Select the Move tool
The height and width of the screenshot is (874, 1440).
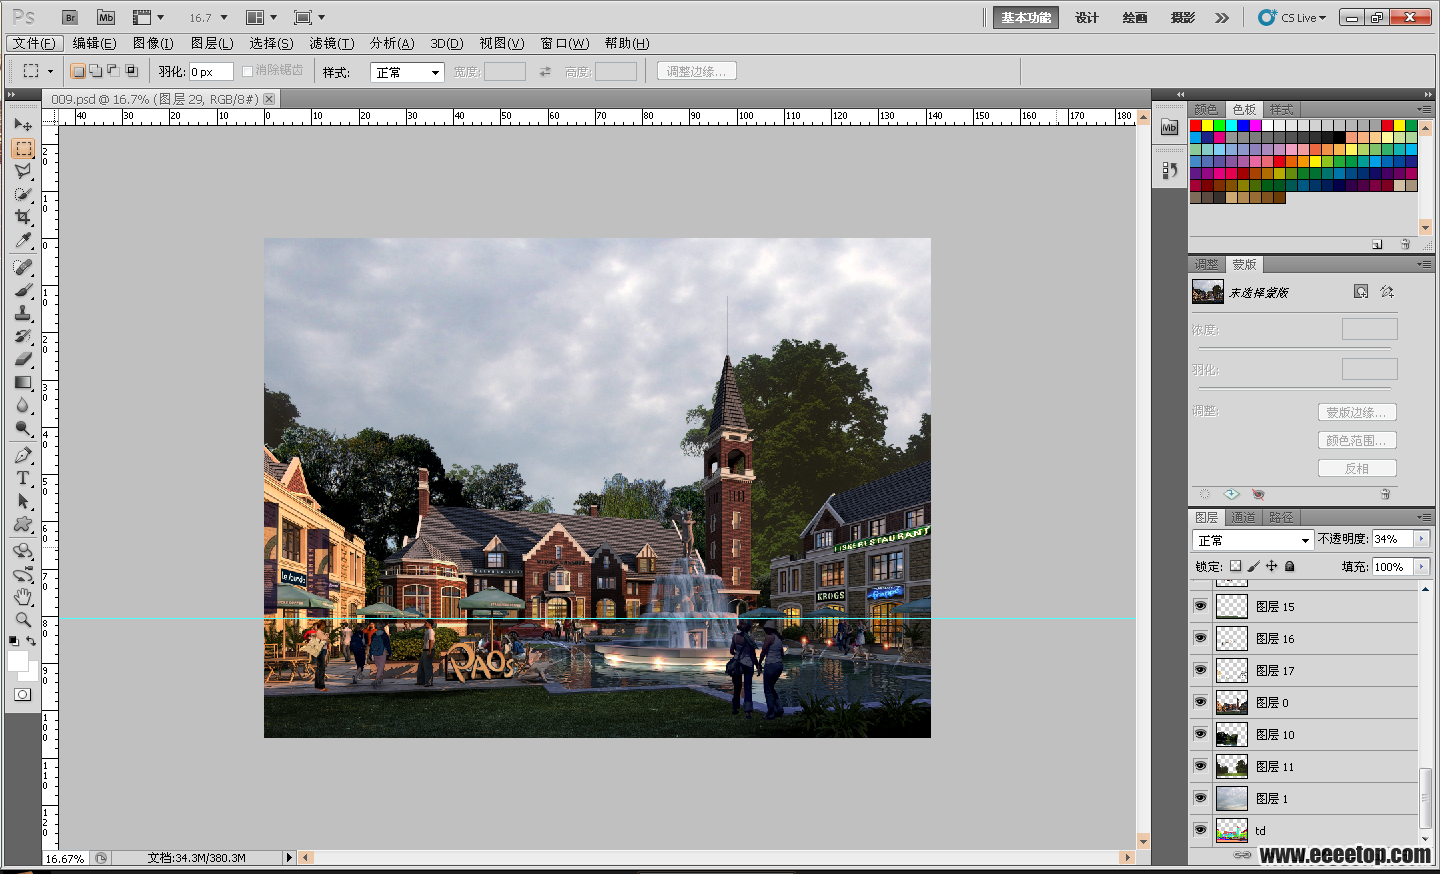tap(23, 124)
